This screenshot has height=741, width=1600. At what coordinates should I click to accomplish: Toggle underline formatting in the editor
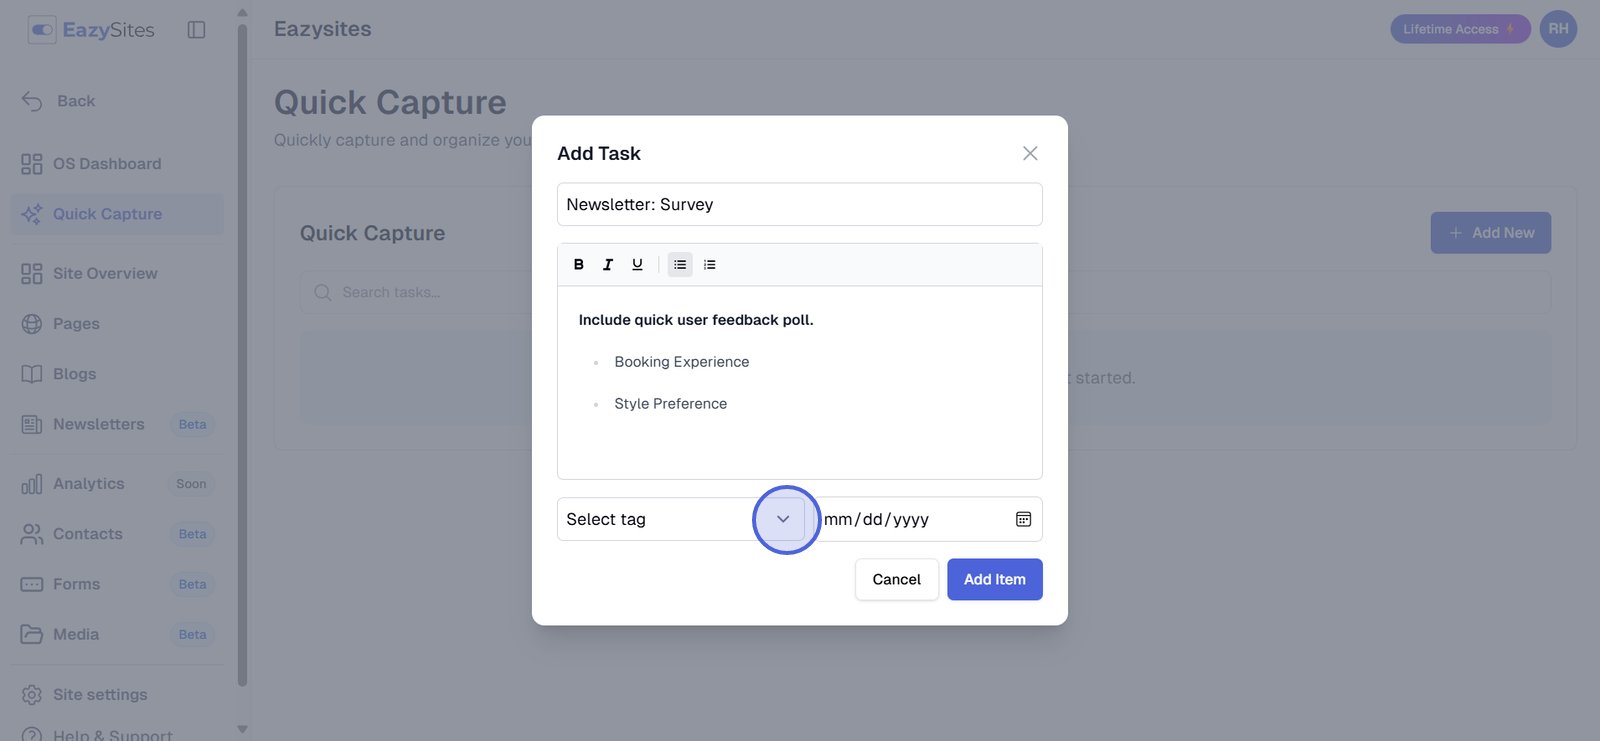click(637, 265)
